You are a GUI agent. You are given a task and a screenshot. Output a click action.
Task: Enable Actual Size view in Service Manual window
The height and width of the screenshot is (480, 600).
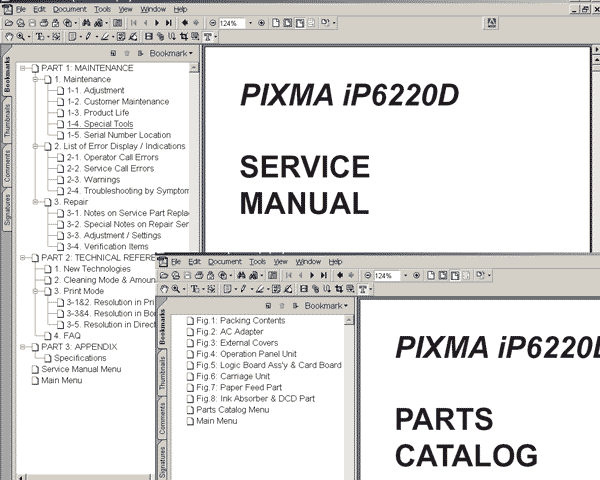pyautogui.click(x=276, y=23)
